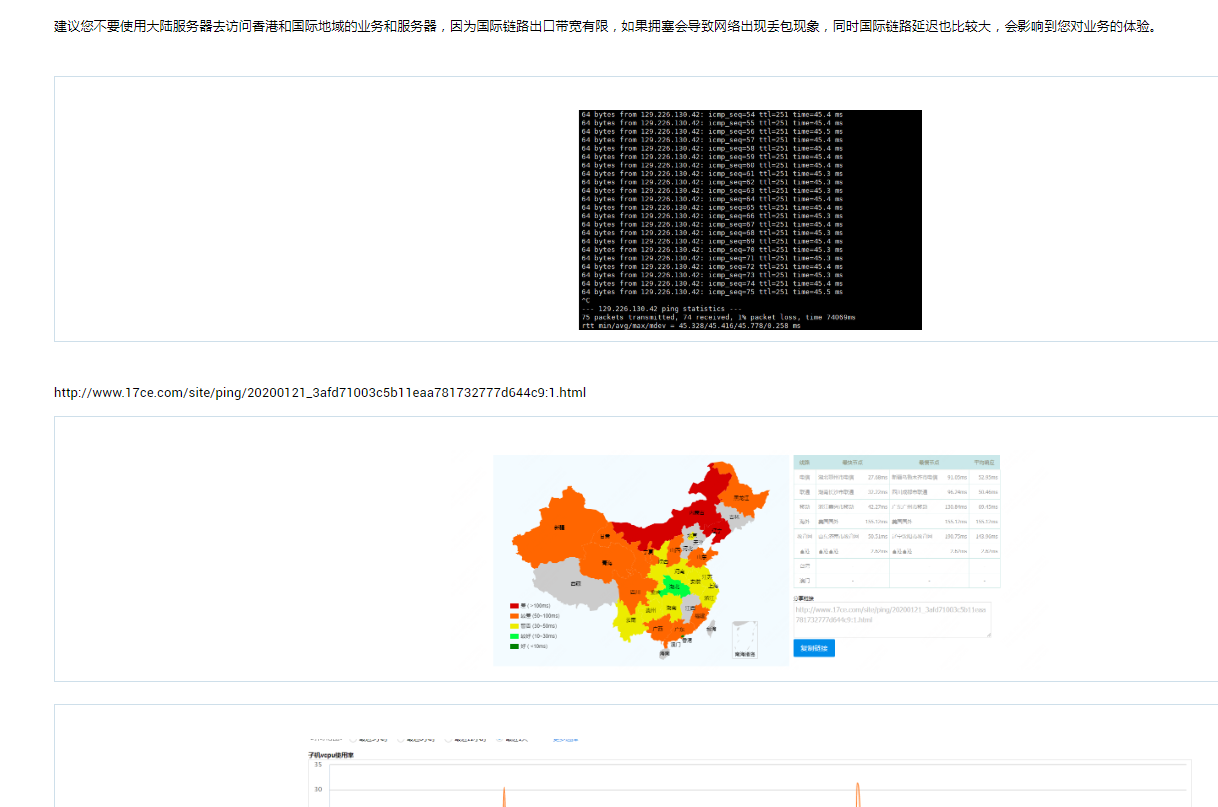Click the 子机vcpu使用率 chart title
The width and height of the screenshot is (1218, 807).
point(331,755)
